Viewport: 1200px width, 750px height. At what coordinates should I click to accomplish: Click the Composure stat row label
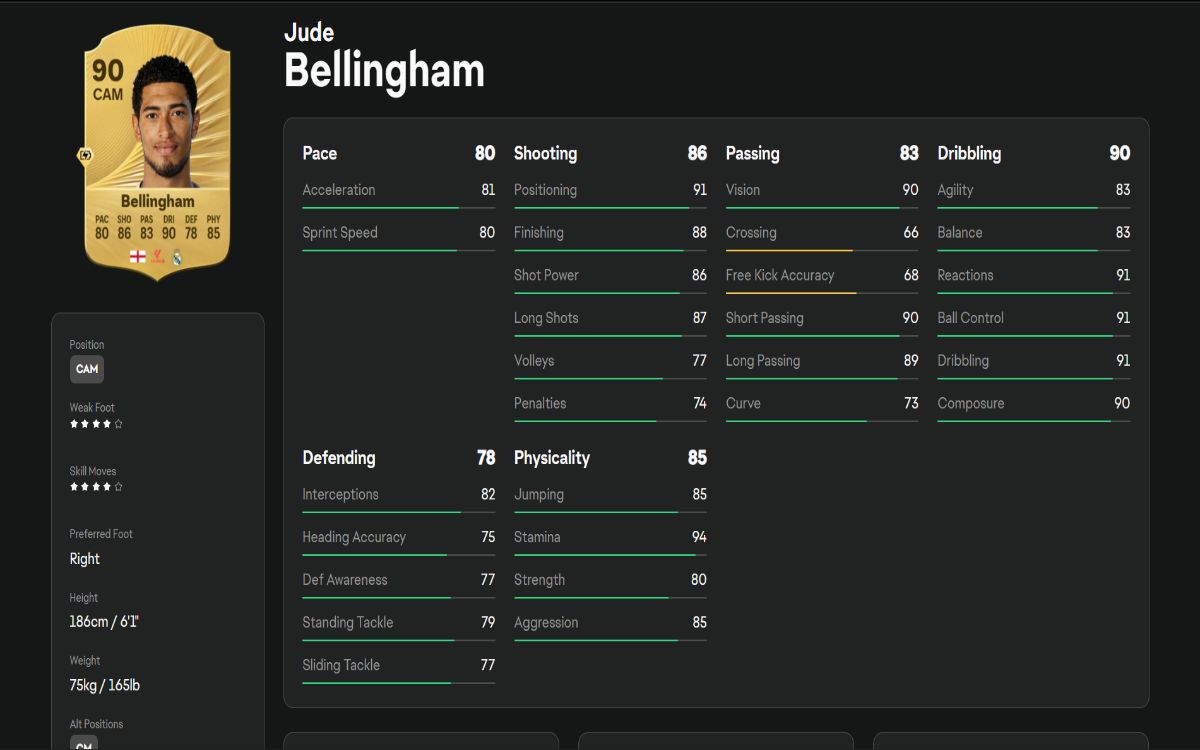click(970, 403)
